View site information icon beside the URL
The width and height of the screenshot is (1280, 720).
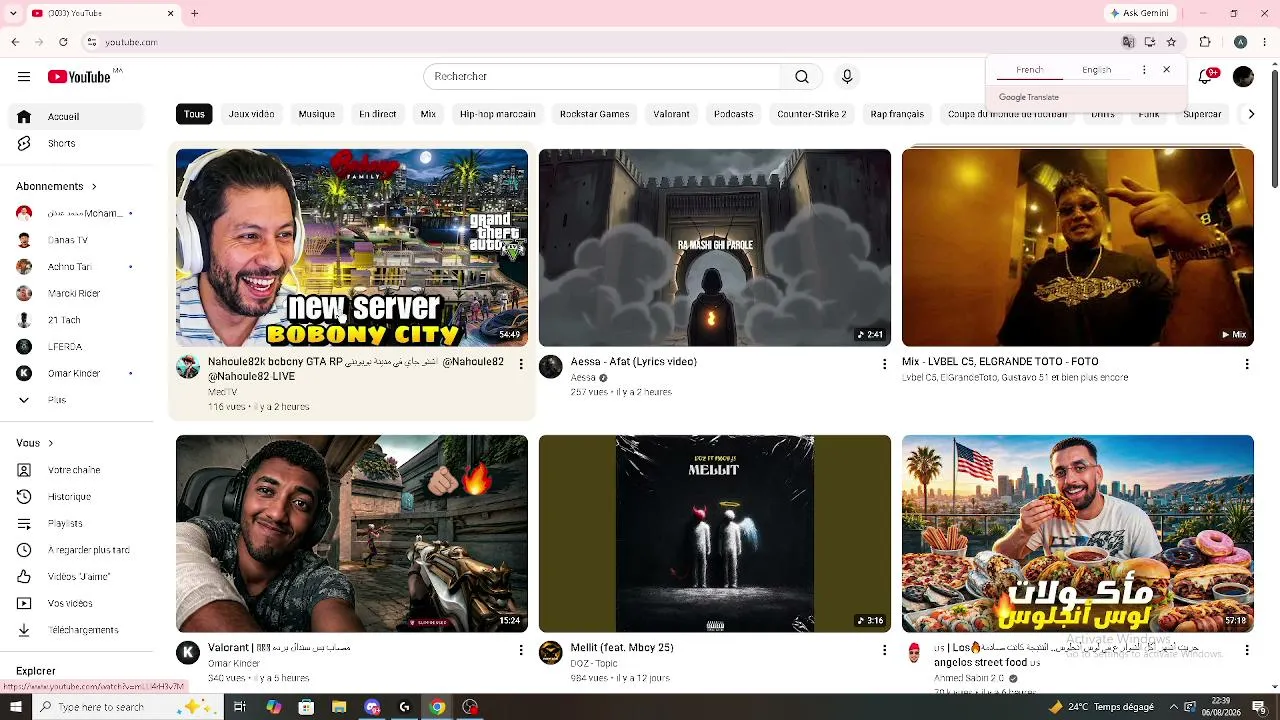coord(91,42)
